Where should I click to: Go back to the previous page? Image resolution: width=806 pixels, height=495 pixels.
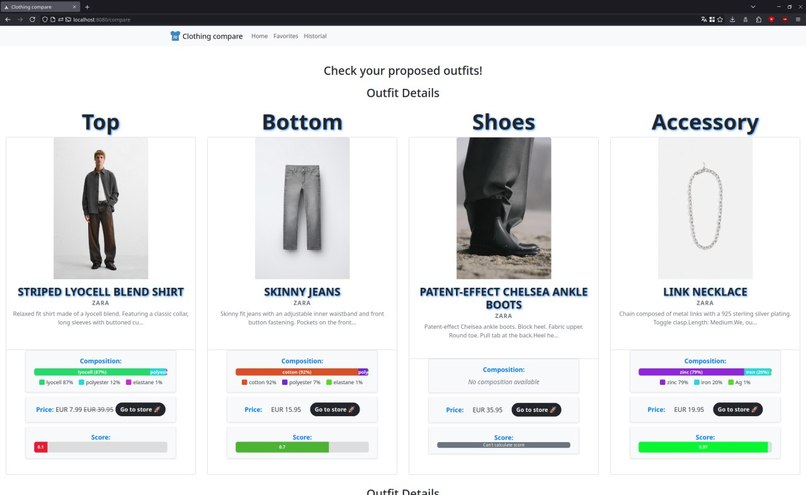click(x=8, y=20)
